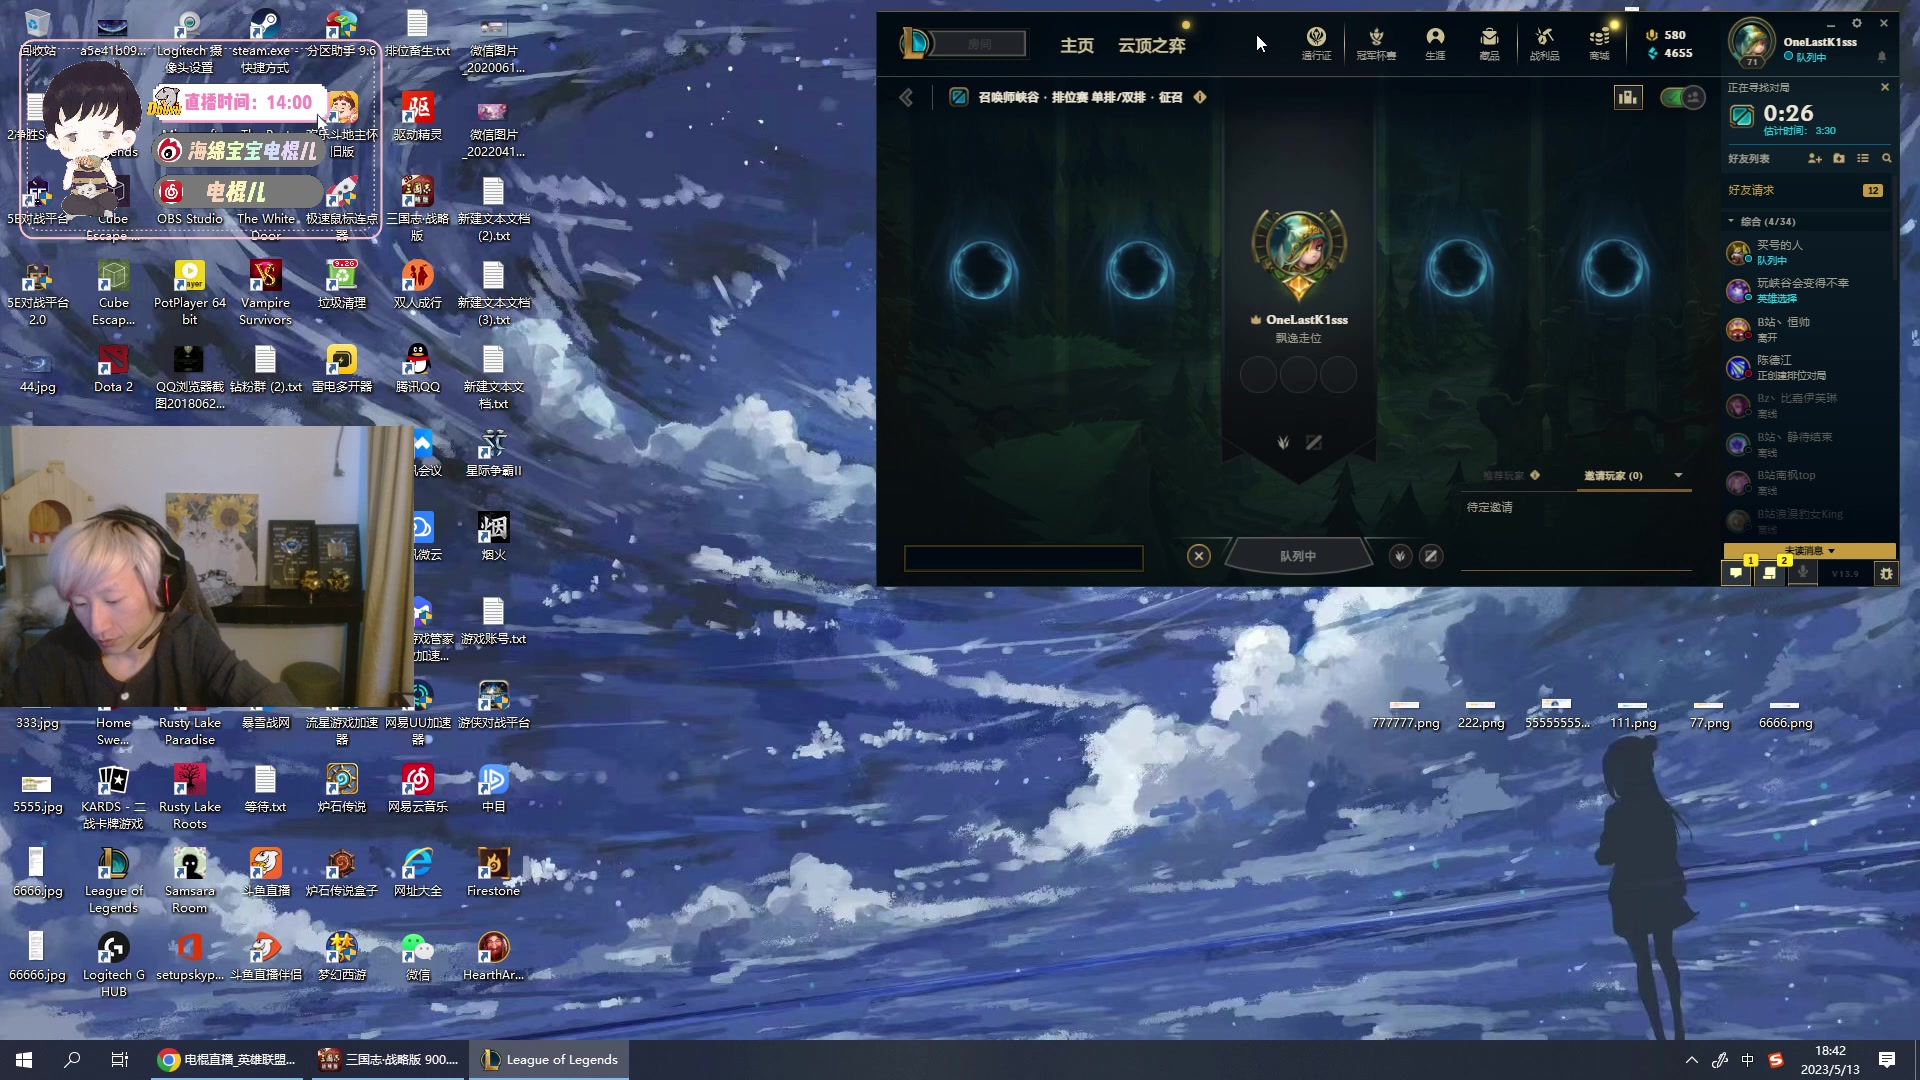Select friend 买号的人
The image size is (1920, 1080).
tap(1808, 252)
